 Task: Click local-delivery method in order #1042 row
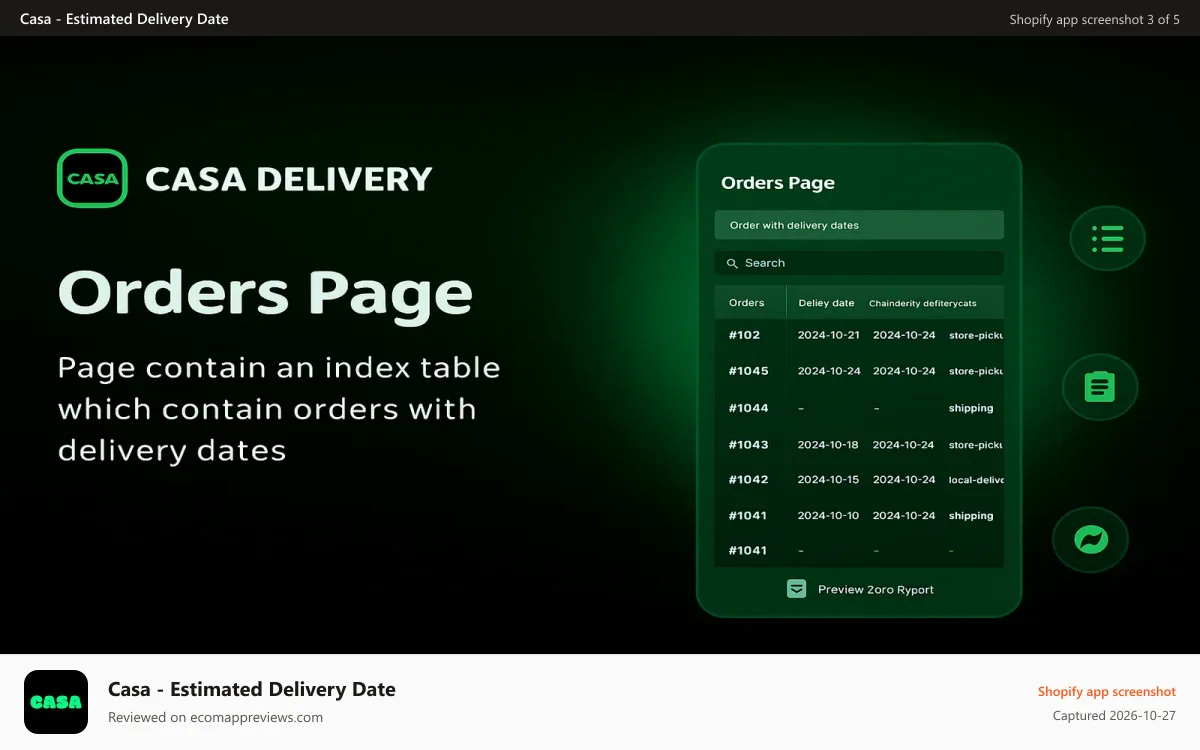976,480
